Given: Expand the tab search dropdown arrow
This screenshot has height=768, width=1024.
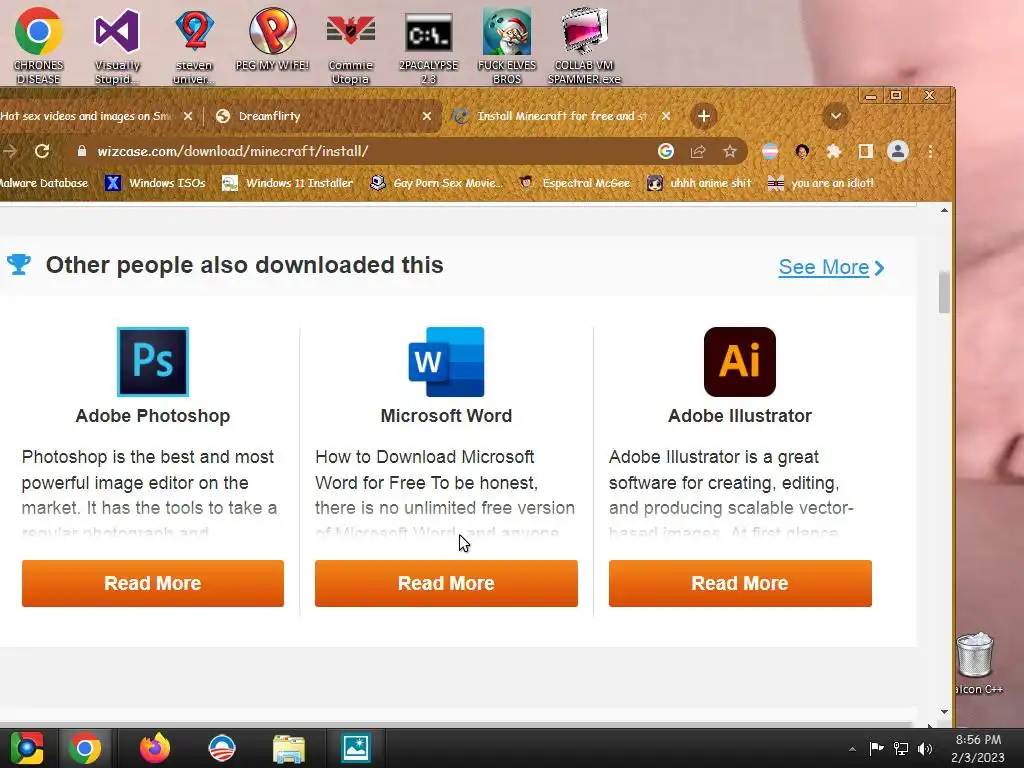Looking at the screenshot, I should click(835, 116).
